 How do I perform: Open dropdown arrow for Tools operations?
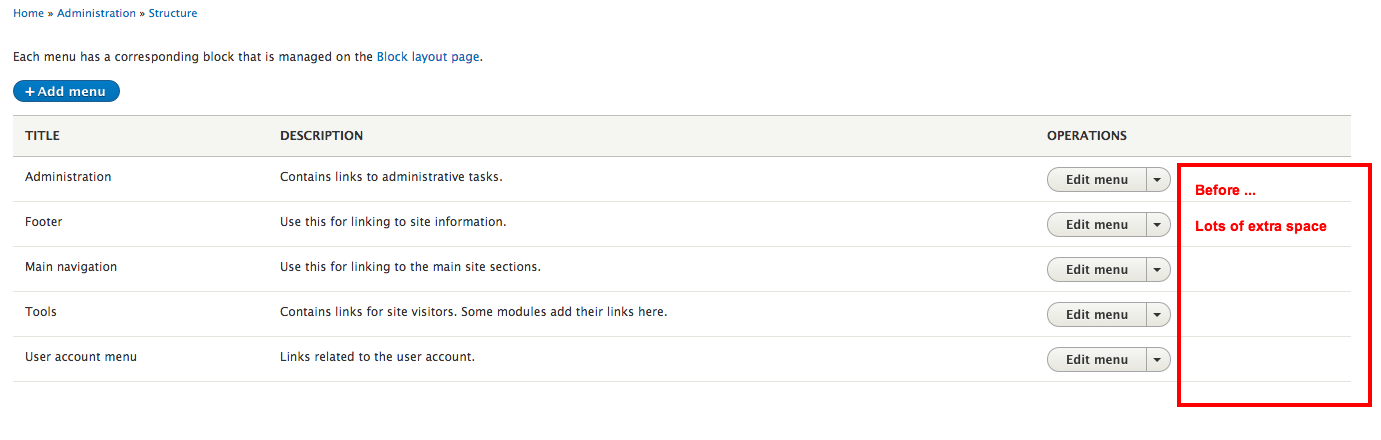[x=1157, y=315]
